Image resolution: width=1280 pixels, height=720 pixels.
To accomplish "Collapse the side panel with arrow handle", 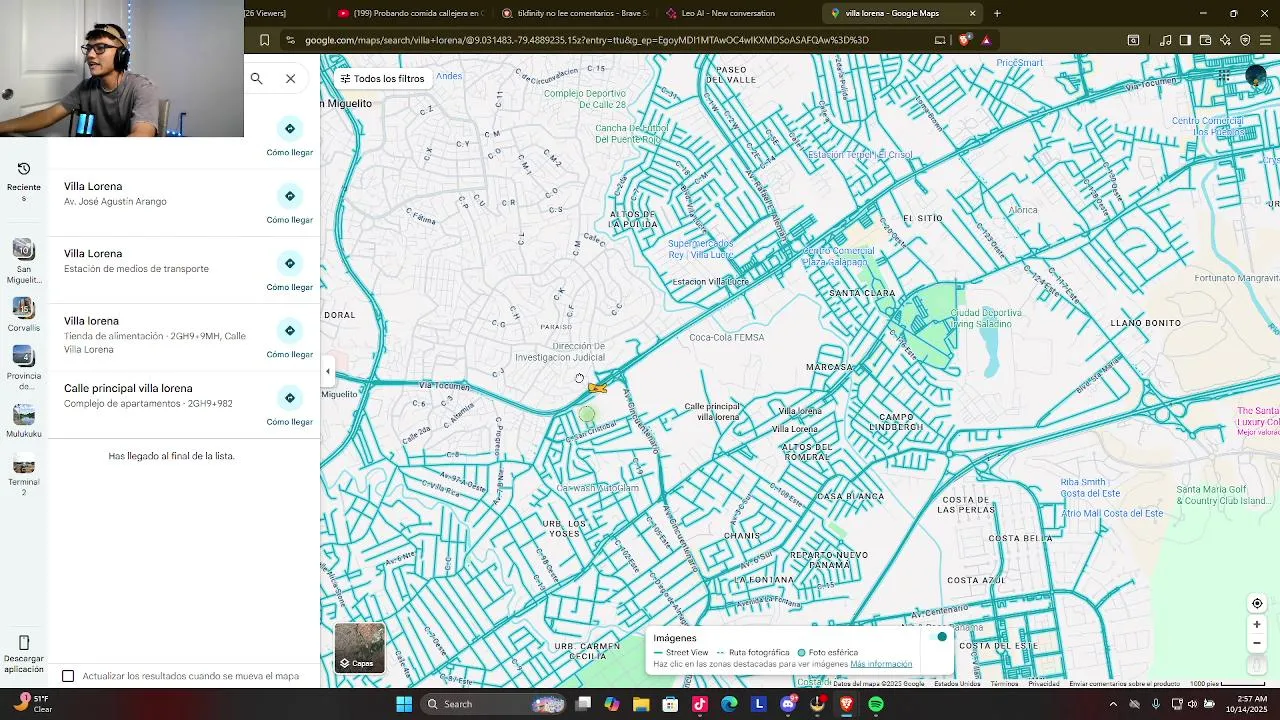I will [327, 371].
